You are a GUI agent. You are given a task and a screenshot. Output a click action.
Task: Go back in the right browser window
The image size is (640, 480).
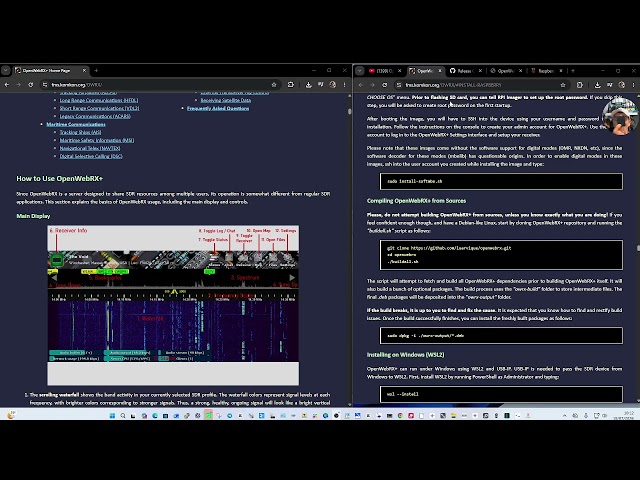(361, 85)
